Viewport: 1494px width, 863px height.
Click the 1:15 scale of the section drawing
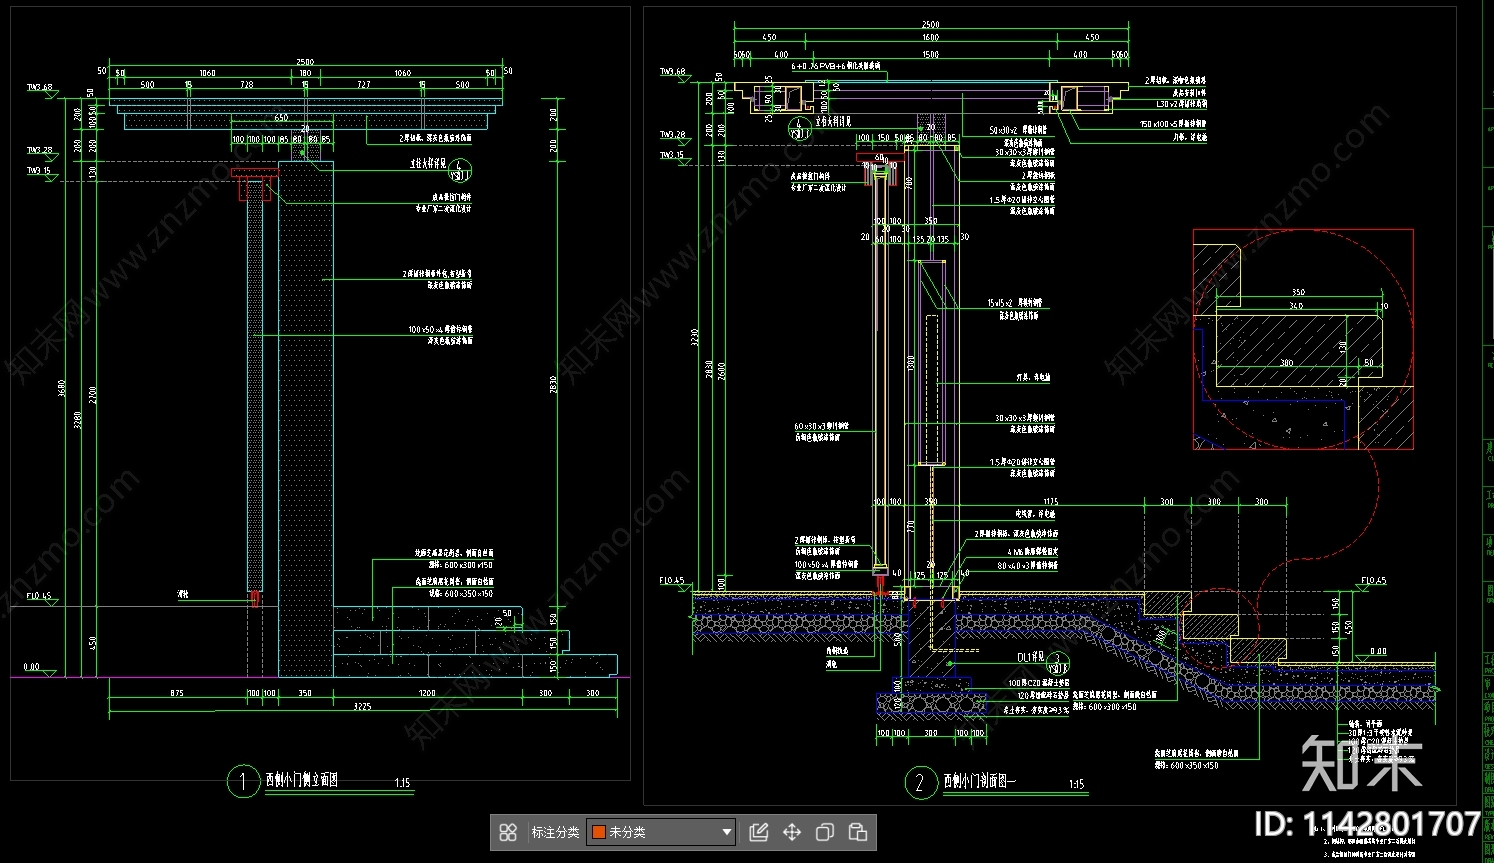[1077, 785]
